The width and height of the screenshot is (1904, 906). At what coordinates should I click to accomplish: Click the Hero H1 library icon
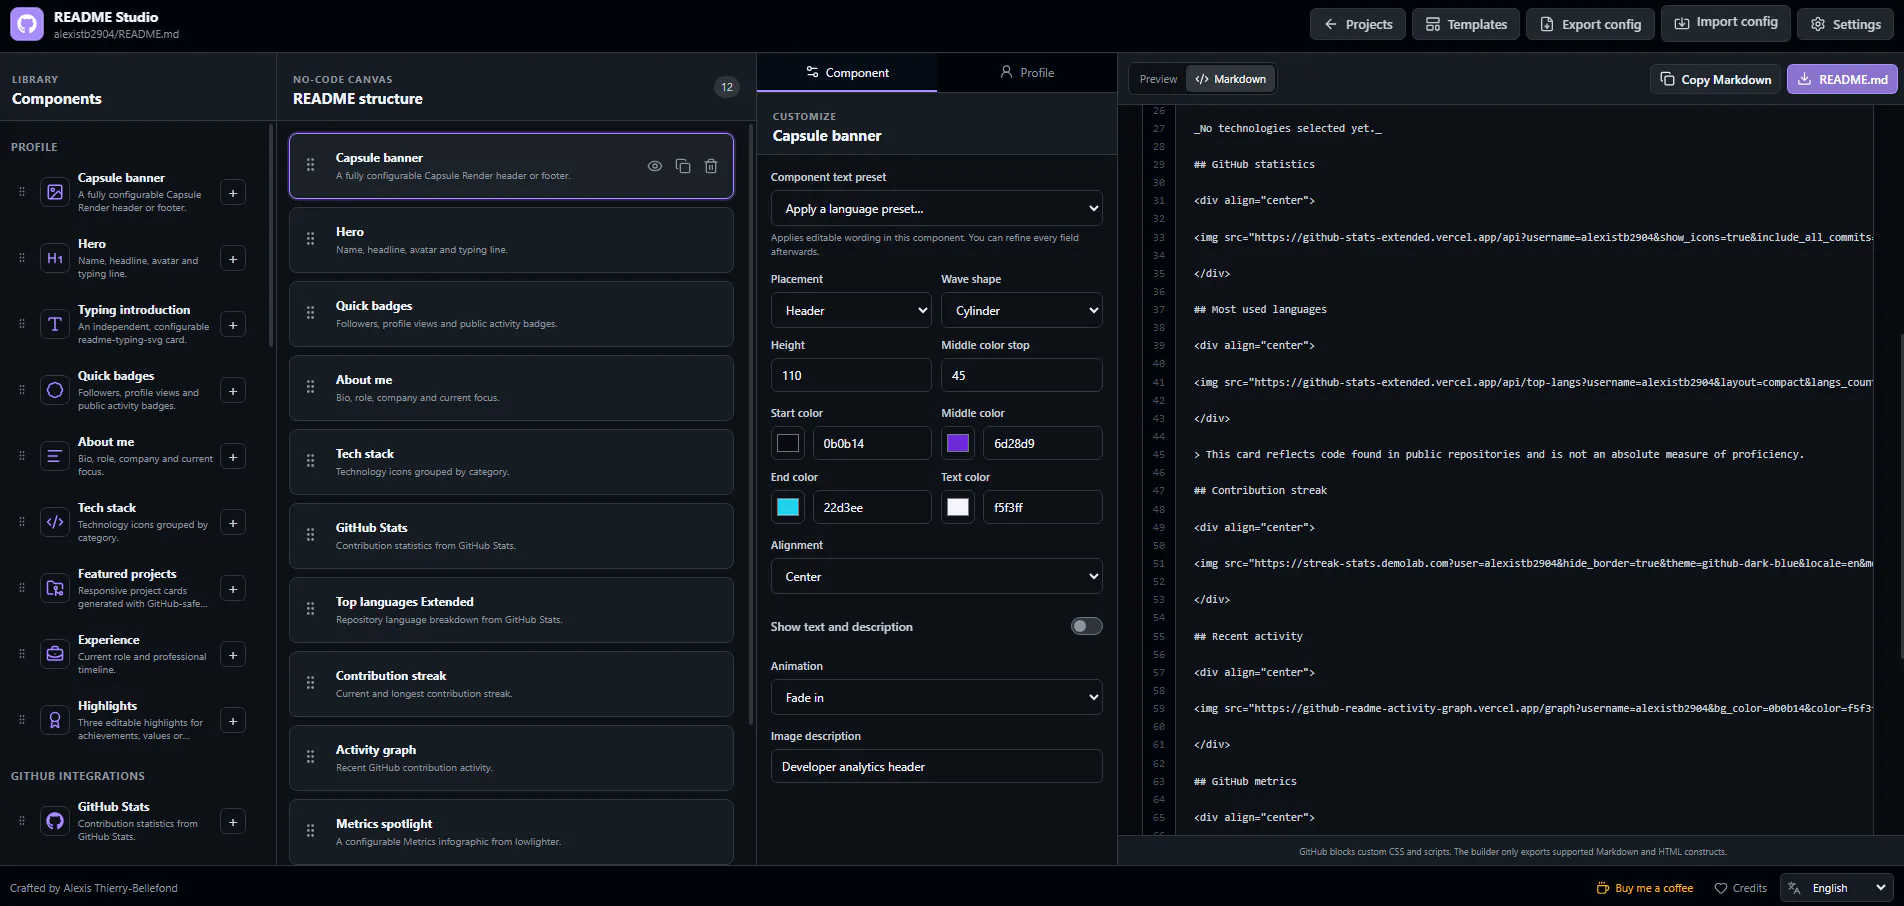click(x=55, y=258)
